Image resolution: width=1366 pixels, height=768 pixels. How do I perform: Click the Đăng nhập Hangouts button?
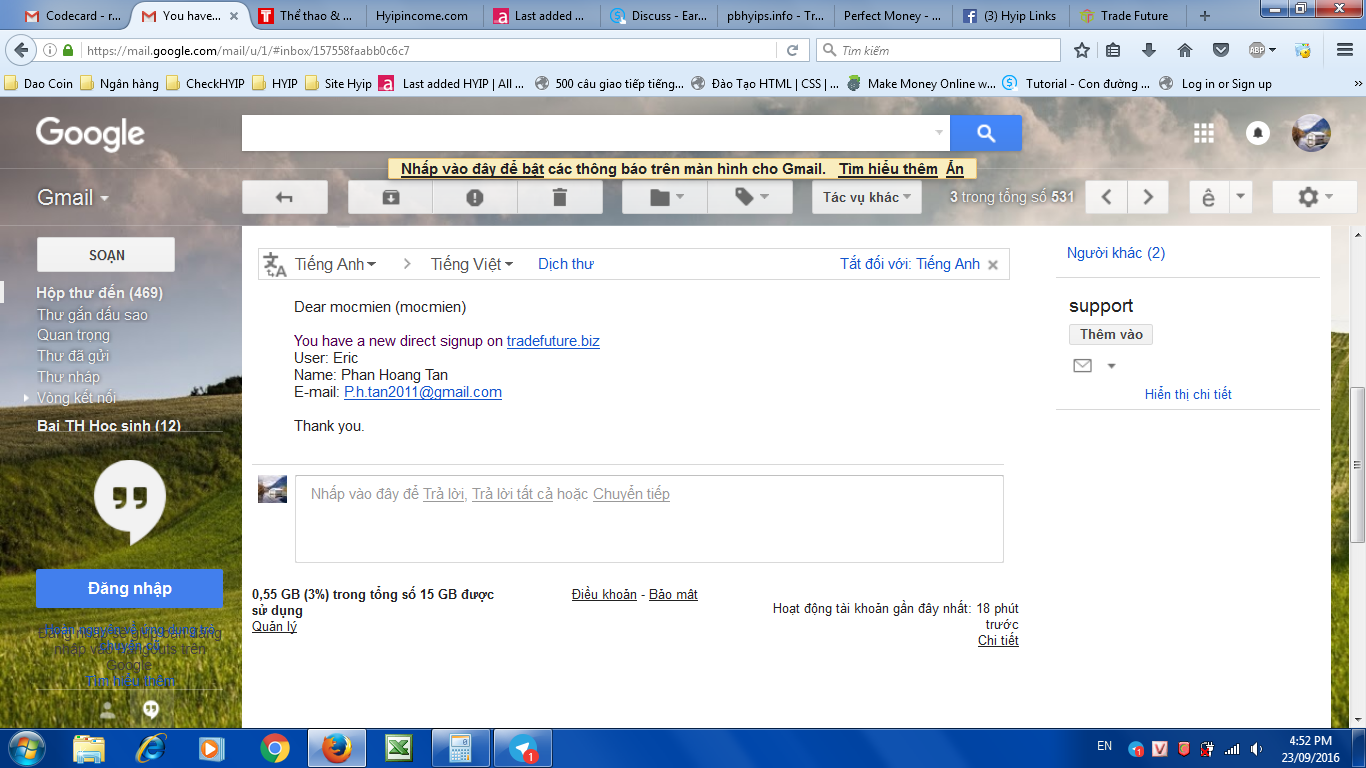click(130, 589)
